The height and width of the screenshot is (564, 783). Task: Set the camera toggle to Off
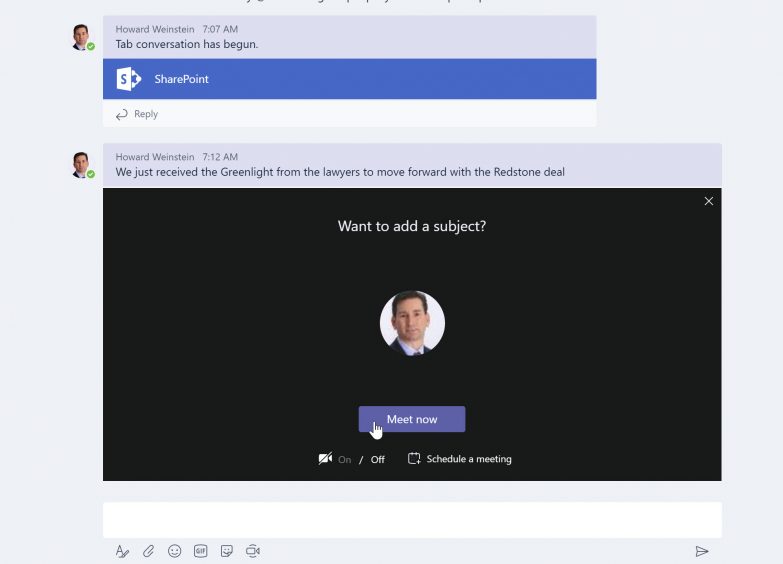(x=377, y=460)
